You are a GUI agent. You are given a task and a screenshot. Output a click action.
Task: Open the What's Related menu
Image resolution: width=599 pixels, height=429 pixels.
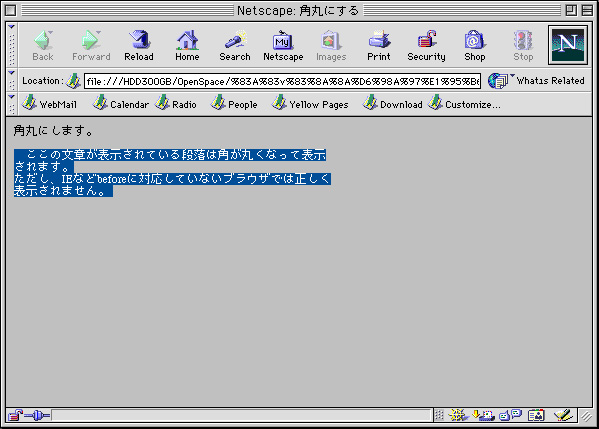pyautogui.click(x=536, y=81)
